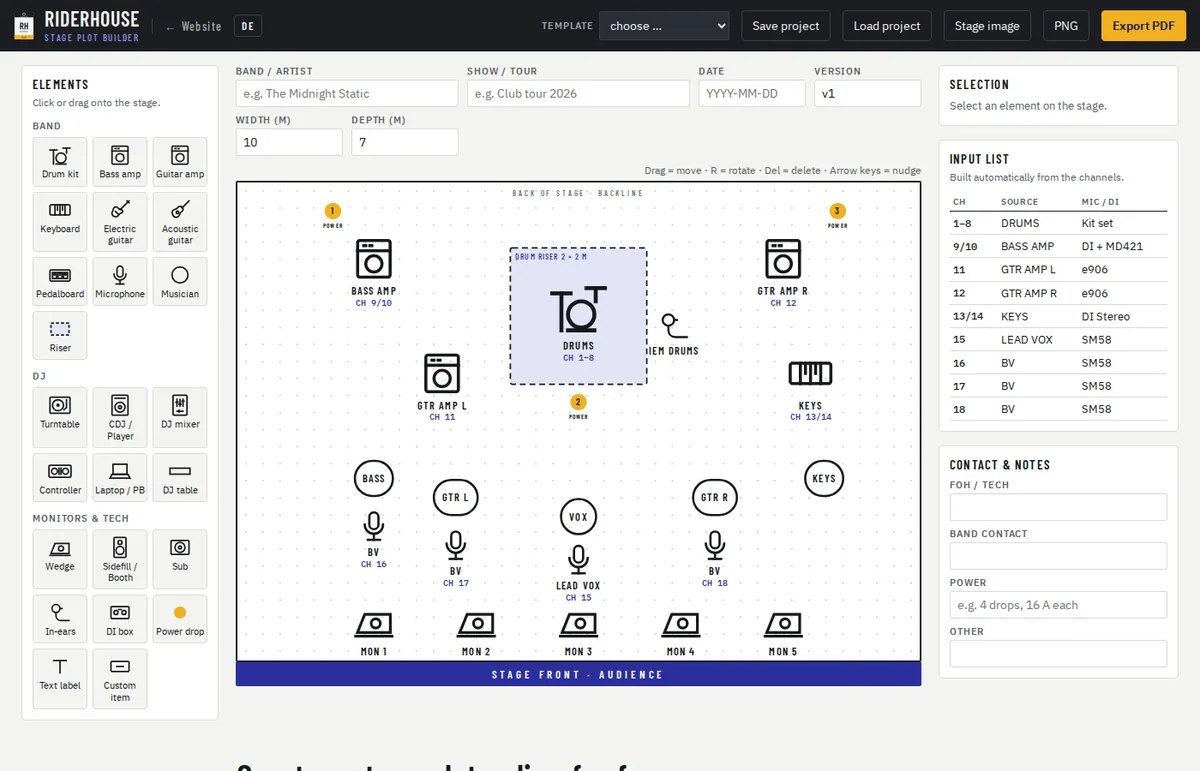Select the GTR R musician marker
The width and height of the screenshot is (1200, 771).
pos(714,497)
